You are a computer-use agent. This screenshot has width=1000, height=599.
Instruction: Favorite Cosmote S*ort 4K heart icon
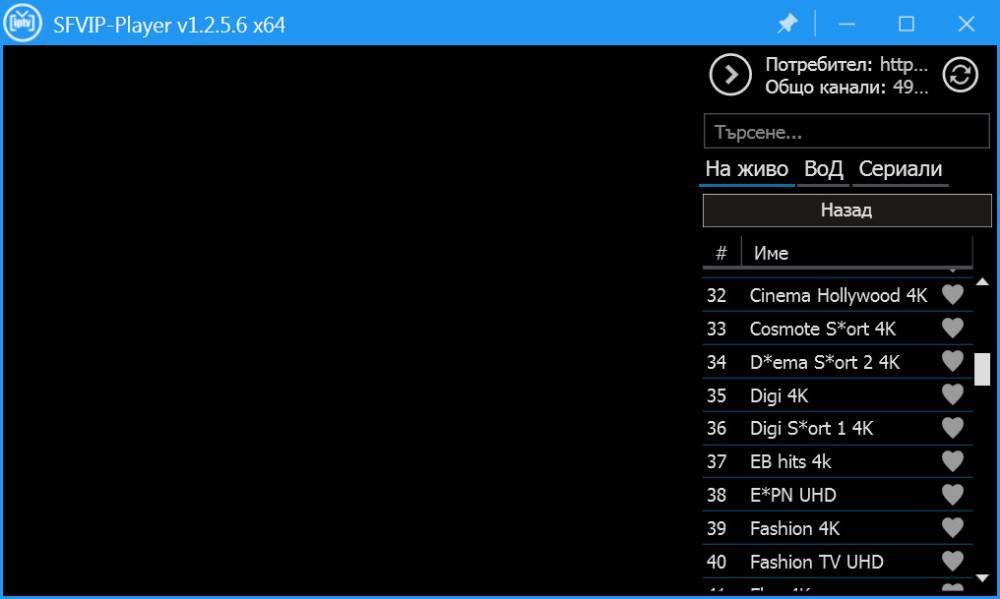[x=953, y=328]
